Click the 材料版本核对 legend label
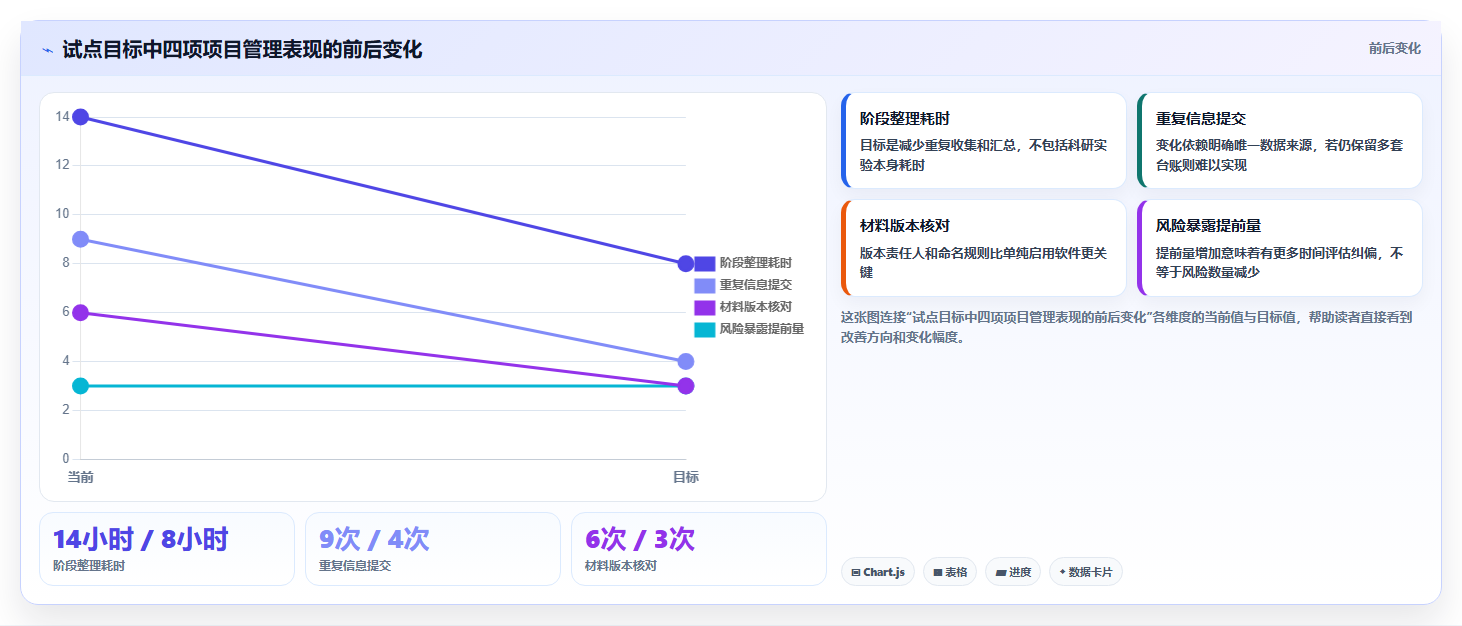The height and width of the screenshot is (626, 1462). coord(756,307)
